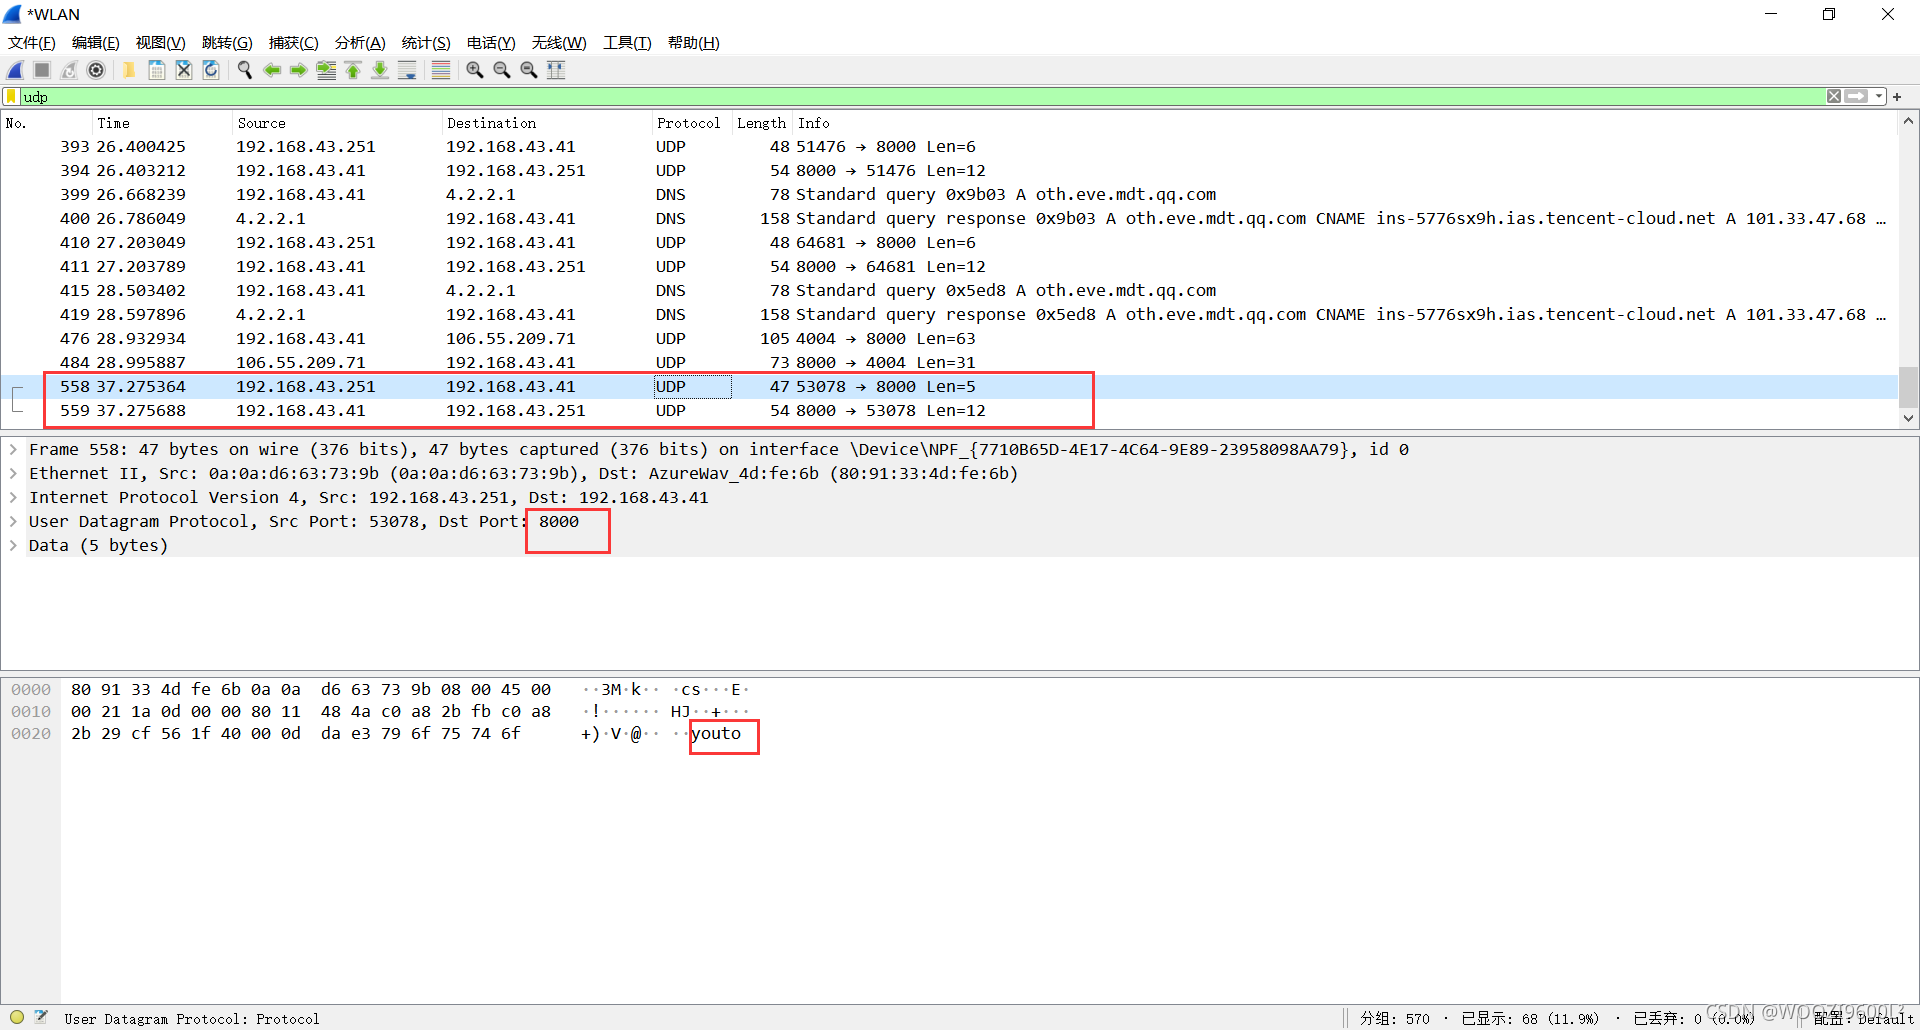Image resolution: width=1920 pixels, height=1030 pixels.
Task: Open expert information from the status bar circle
Action: click(x=17, y=1018)
